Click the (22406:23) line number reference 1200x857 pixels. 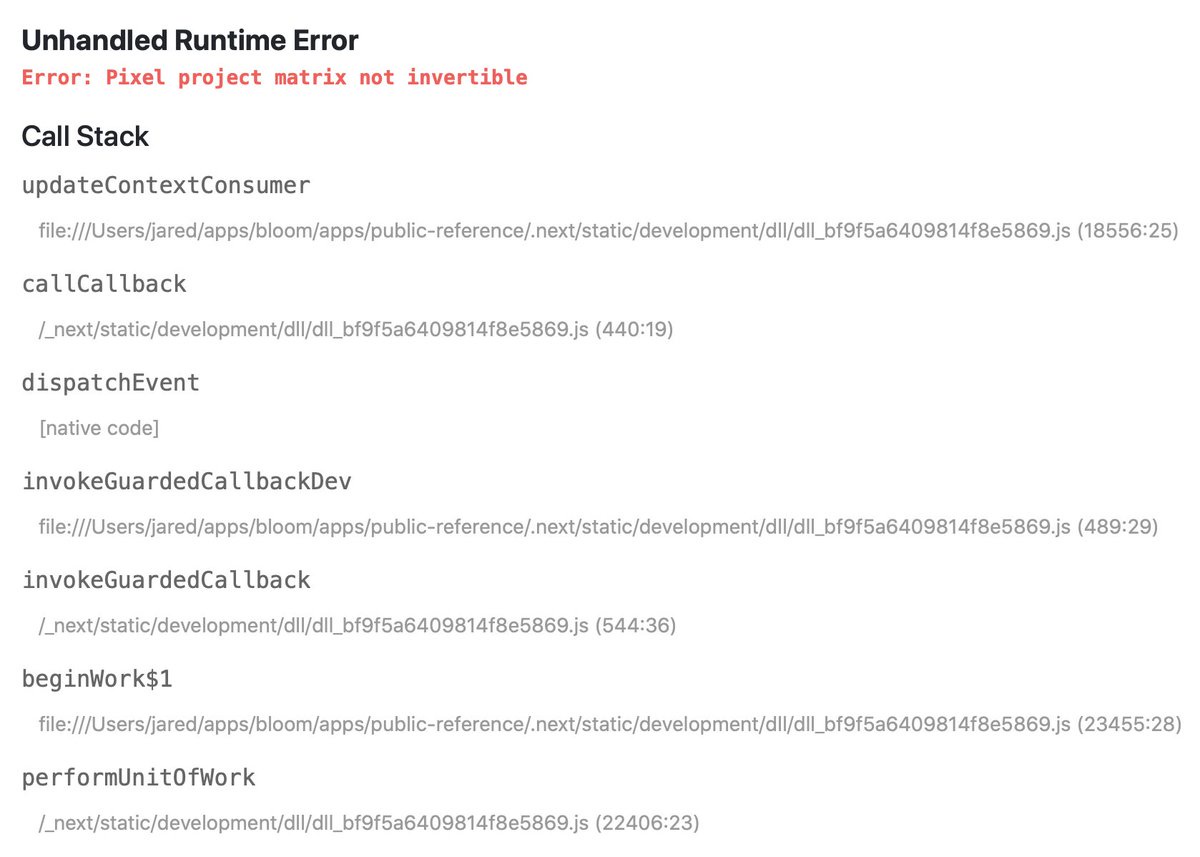[647, 823]
